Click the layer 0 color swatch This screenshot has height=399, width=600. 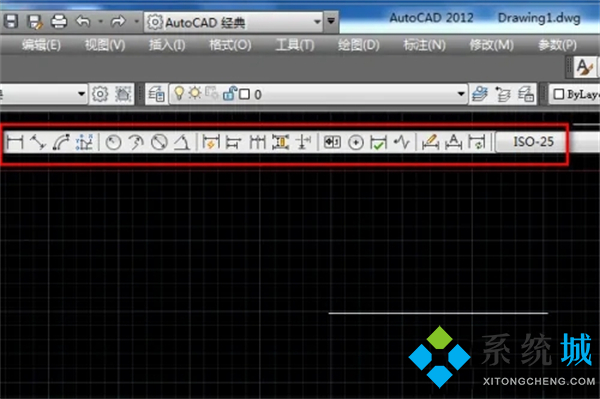tap(244, 94)
